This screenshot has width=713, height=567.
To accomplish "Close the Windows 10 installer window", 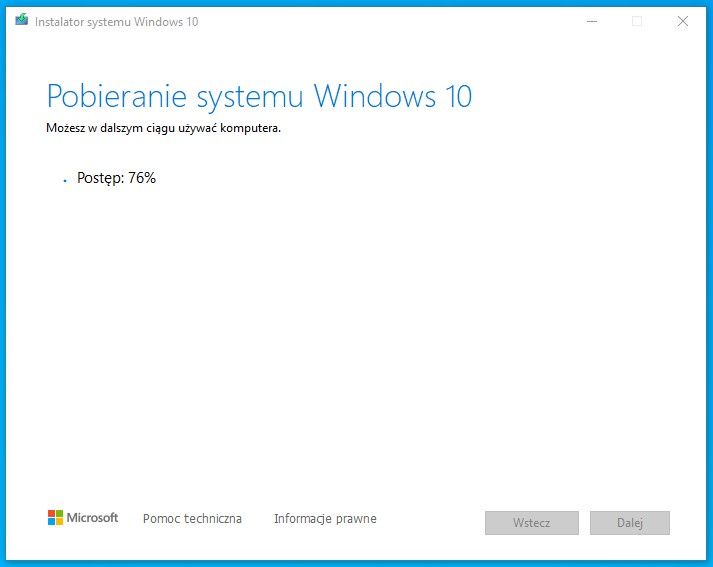I will point(683,21).
